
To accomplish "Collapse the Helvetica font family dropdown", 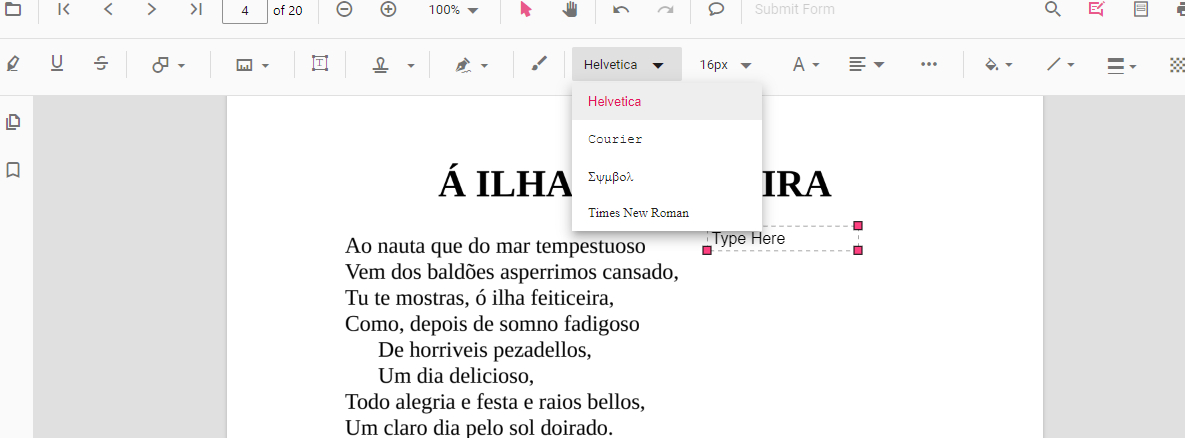I will pyautogui.click(x=627, y=64).
